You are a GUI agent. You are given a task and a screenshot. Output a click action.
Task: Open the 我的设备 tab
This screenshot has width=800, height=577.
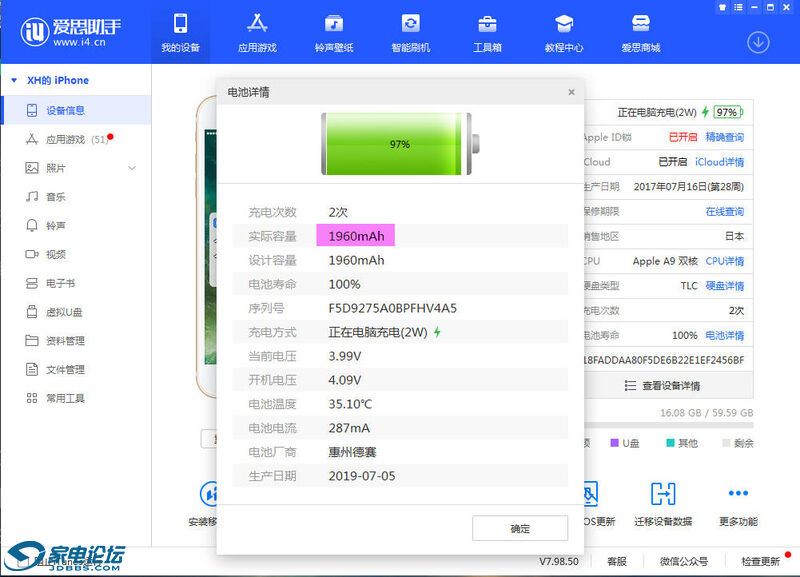[180, 33]
